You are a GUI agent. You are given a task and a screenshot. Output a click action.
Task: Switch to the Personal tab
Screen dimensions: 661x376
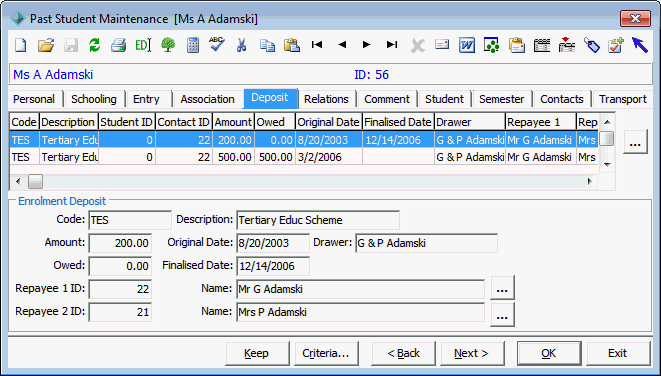[34, 99]
